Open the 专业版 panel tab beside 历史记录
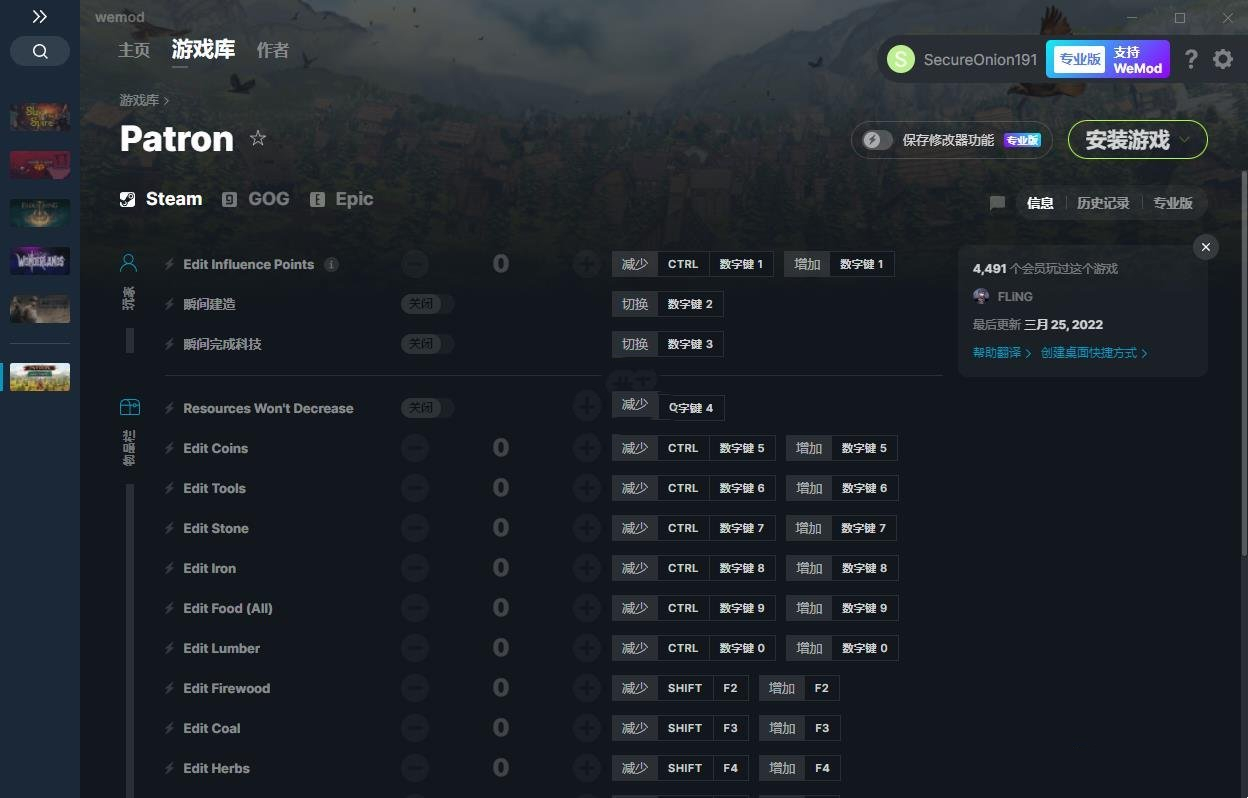The image size is (1248, 798). click(x=1173, y=203)
